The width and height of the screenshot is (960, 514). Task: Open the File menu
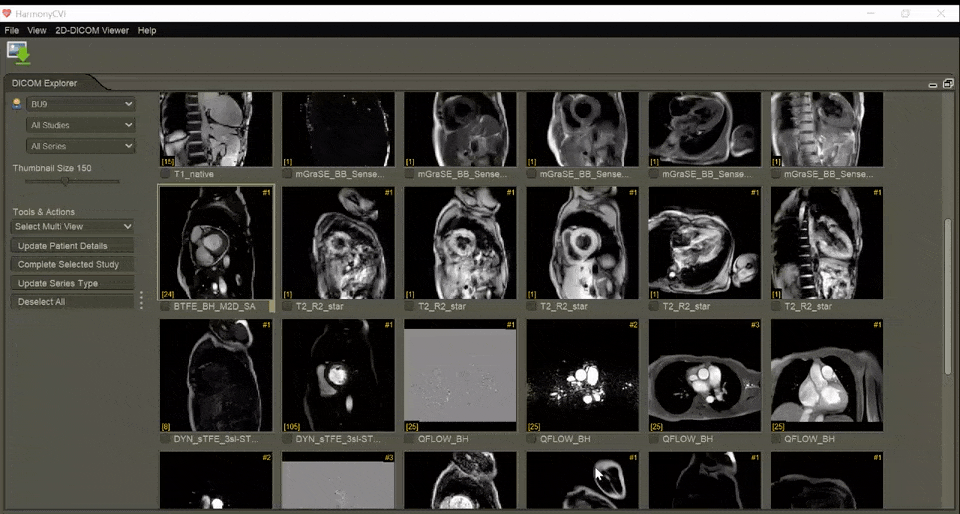click(12, 30)
